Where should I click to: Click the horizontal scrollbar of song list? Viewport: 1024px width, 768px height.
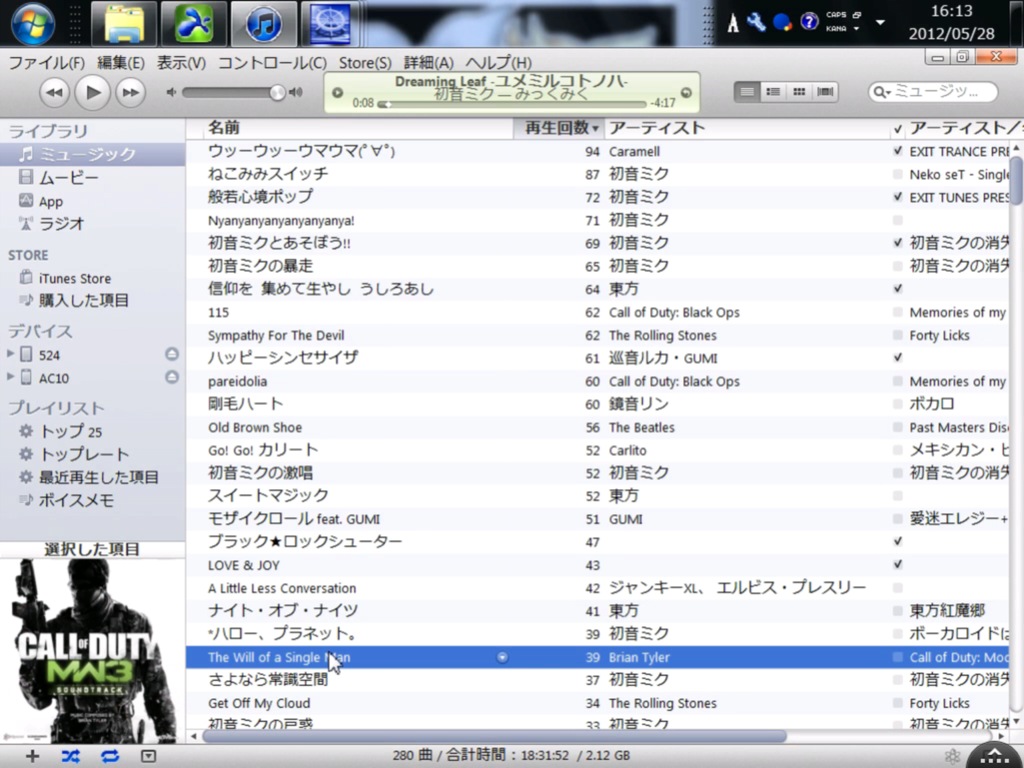[494, 737]
